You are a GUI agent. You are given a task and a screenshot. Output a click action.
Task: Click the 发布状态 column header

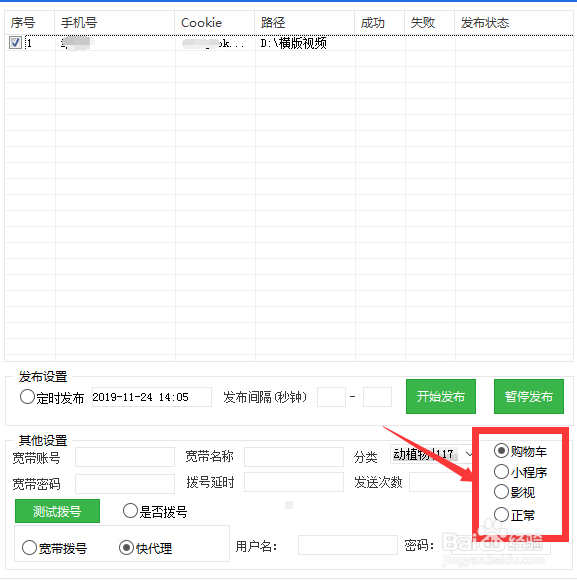[514, 23]
